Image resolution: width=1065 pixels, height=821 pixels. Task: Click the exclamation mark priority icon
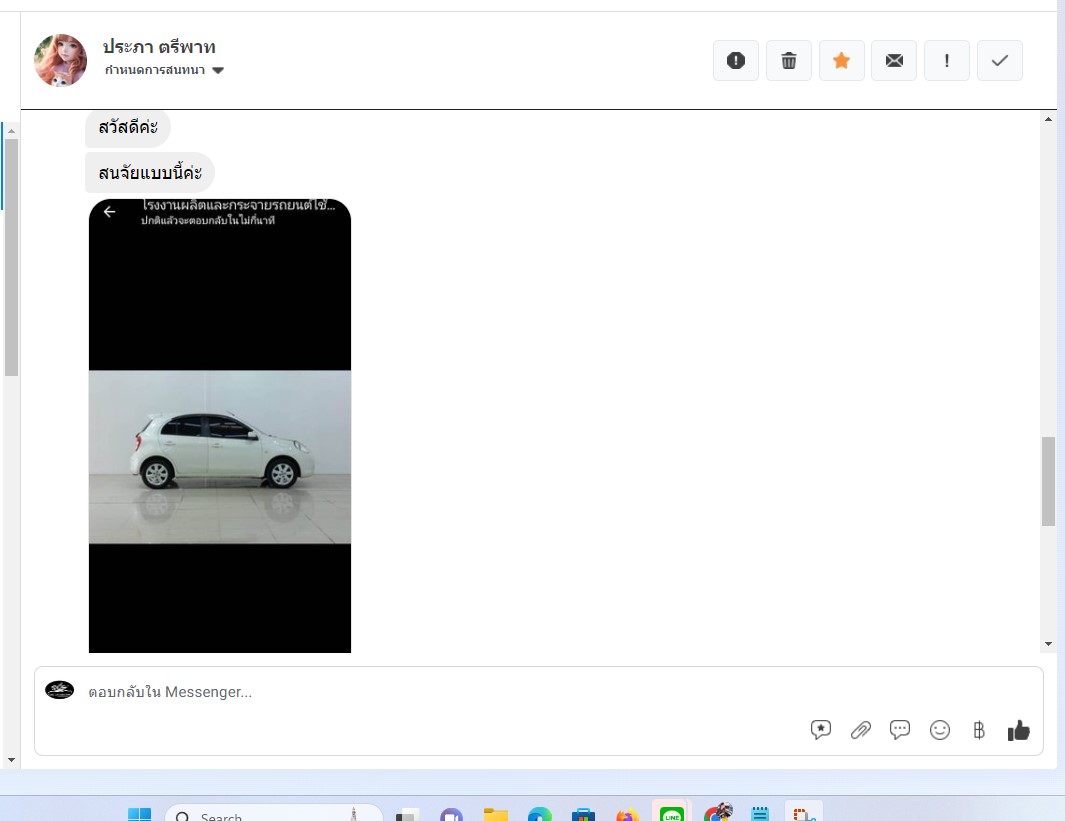tap(947, 60)
